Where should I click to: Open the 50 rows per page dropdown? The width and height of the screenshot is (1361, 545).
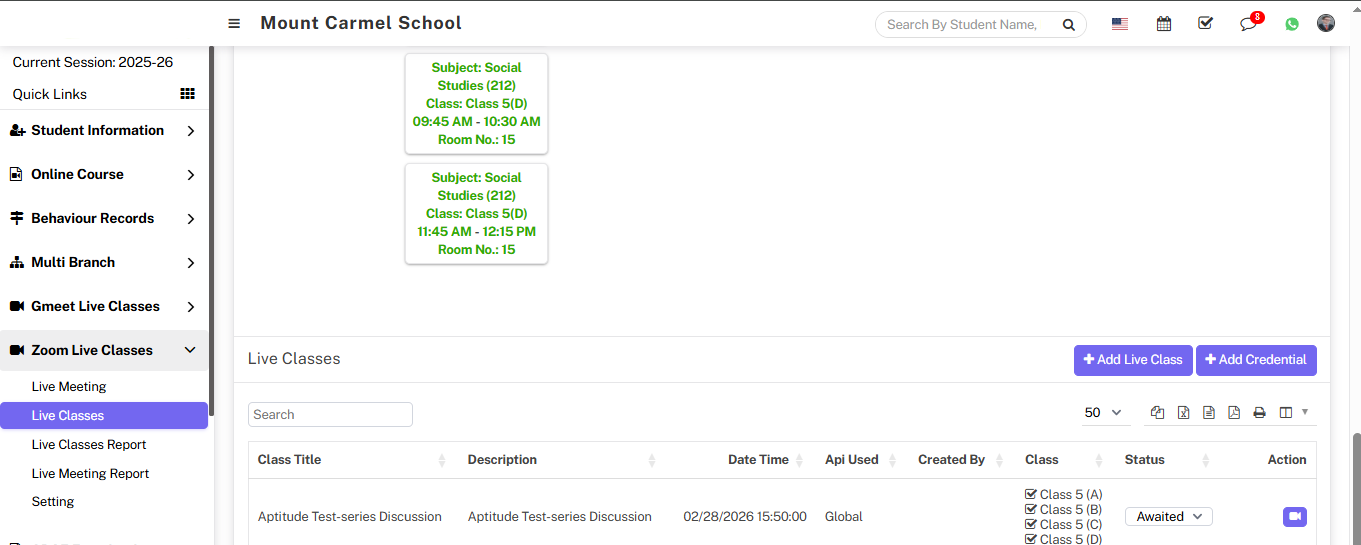coord(1102,413)
